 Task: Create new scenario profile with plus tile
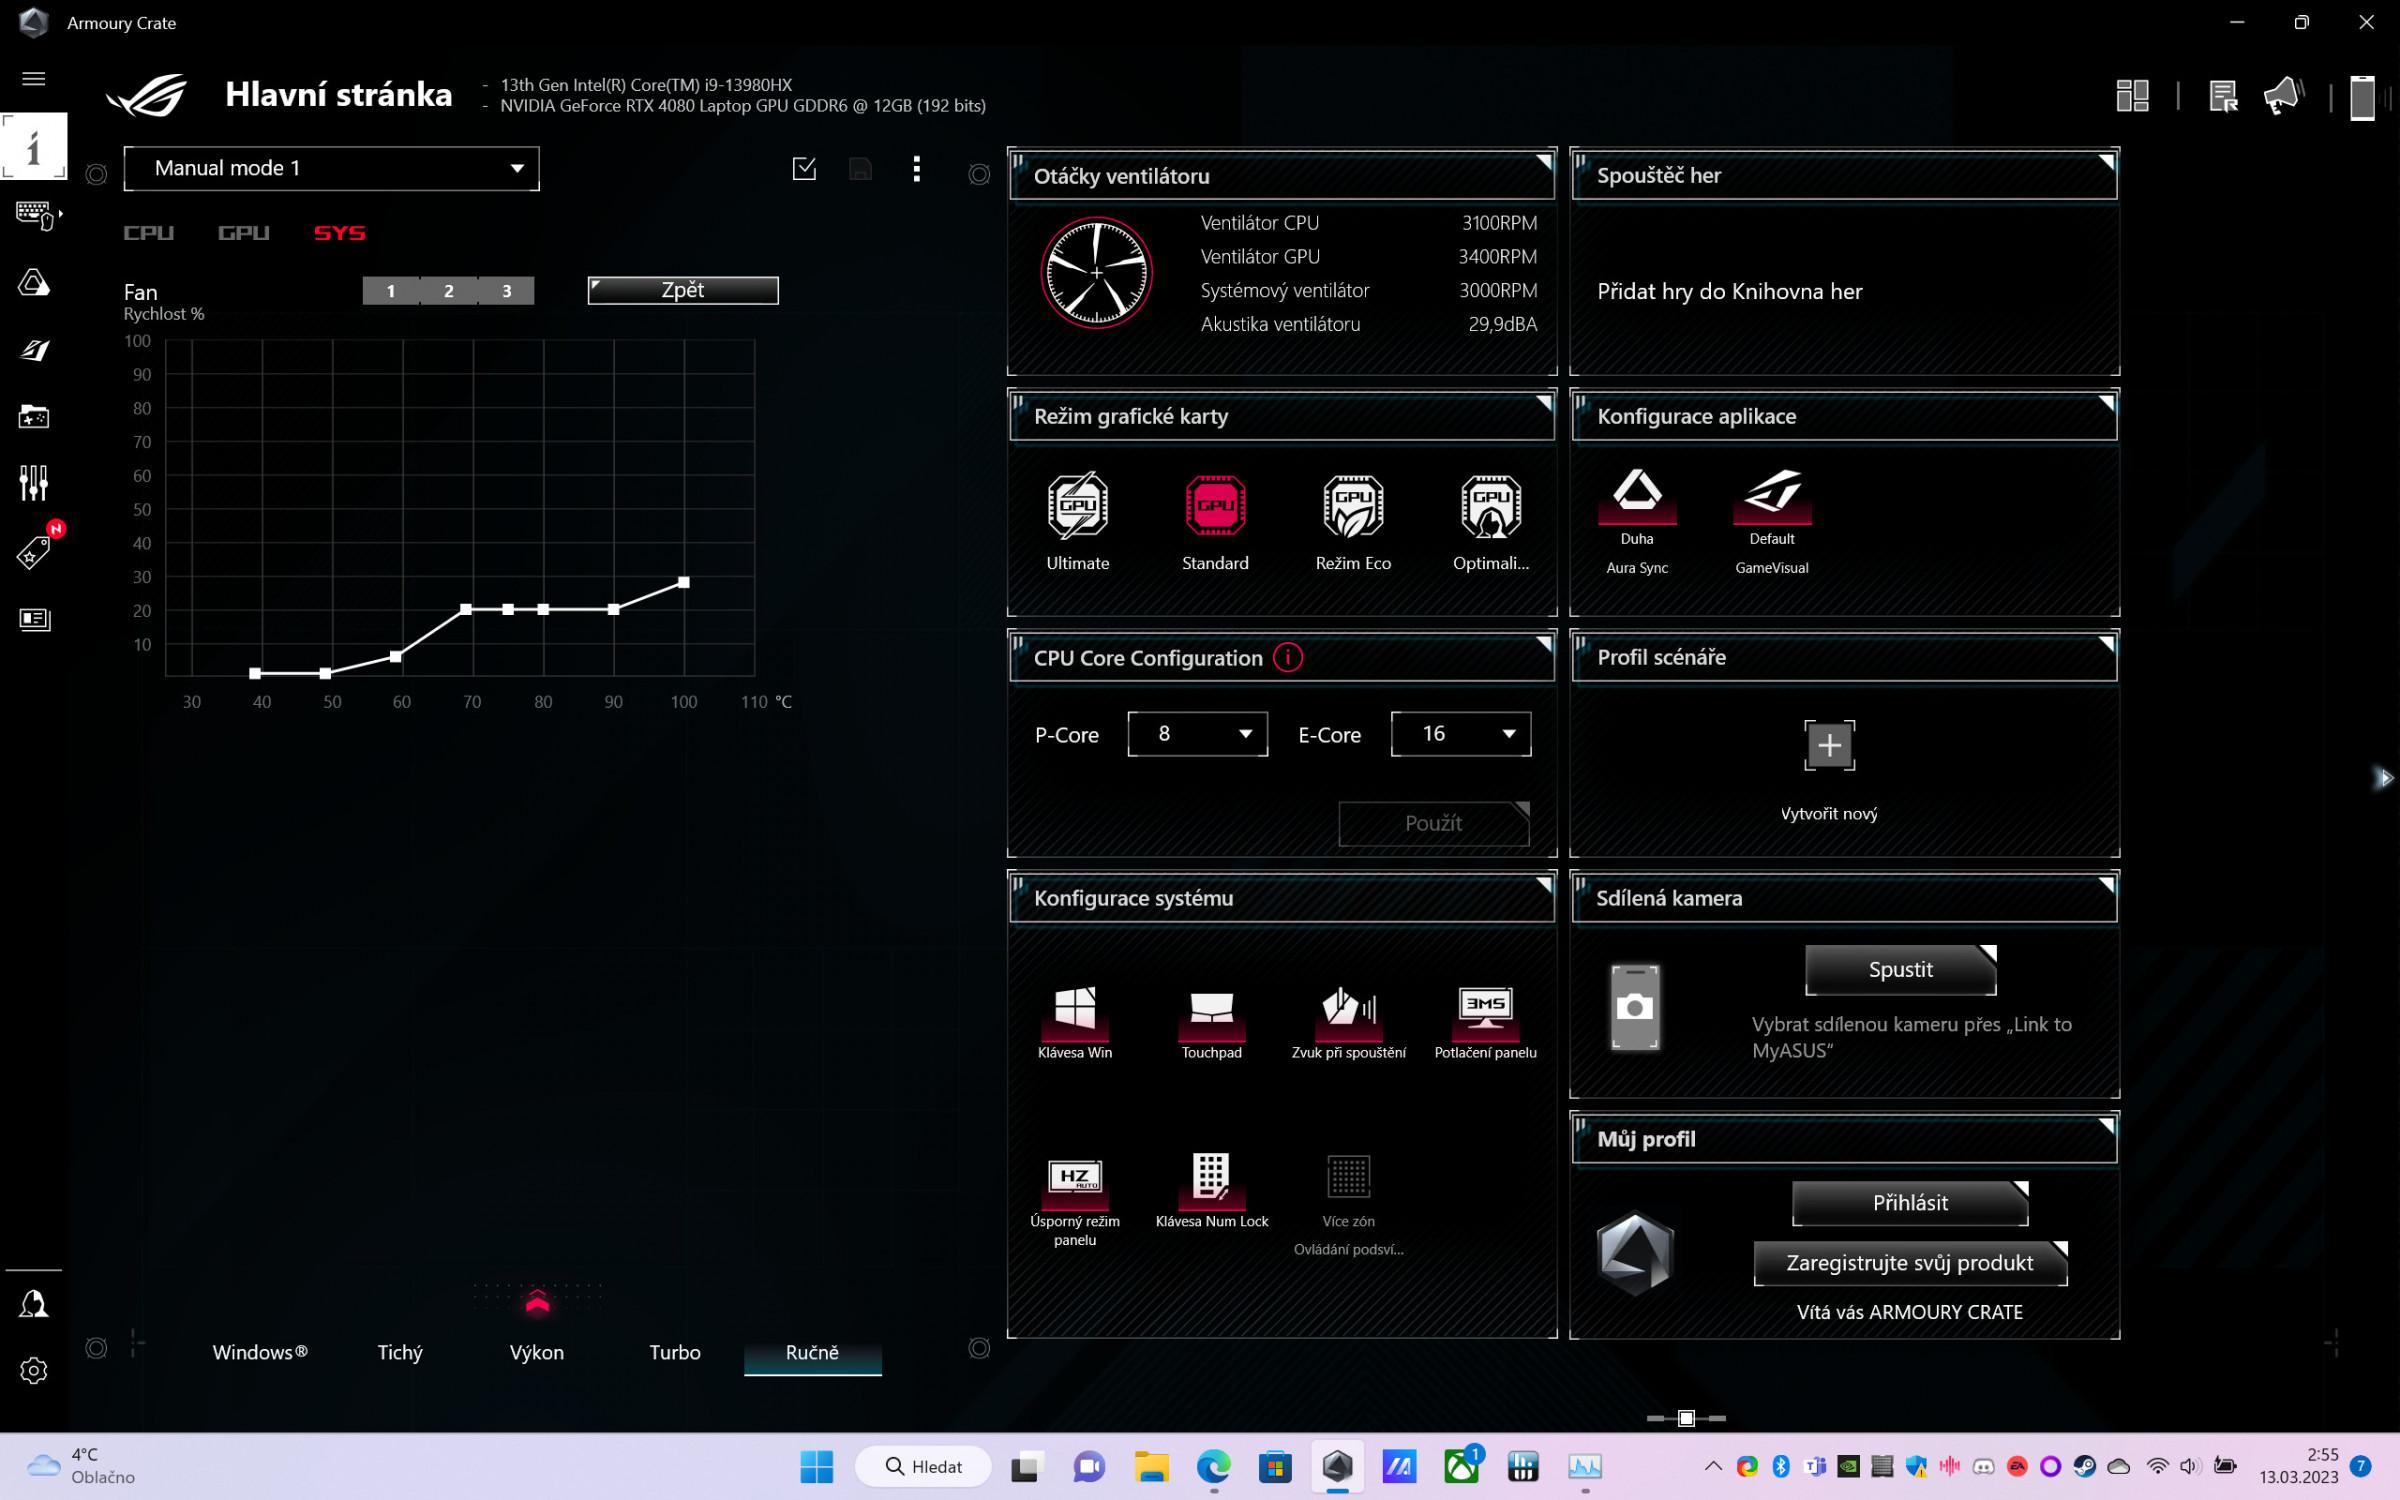tap(1829, 745)
